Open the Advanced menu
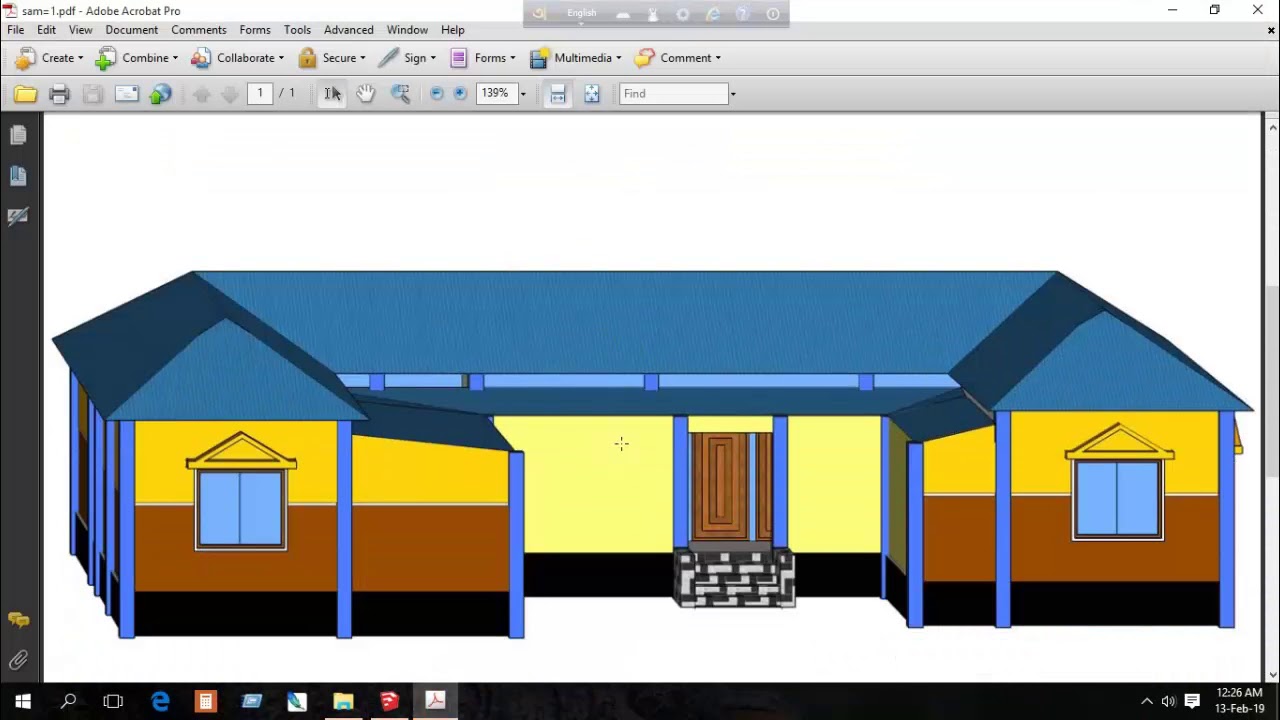The width and height of the screenshot is (1280, 720). (x=349, y=30)
